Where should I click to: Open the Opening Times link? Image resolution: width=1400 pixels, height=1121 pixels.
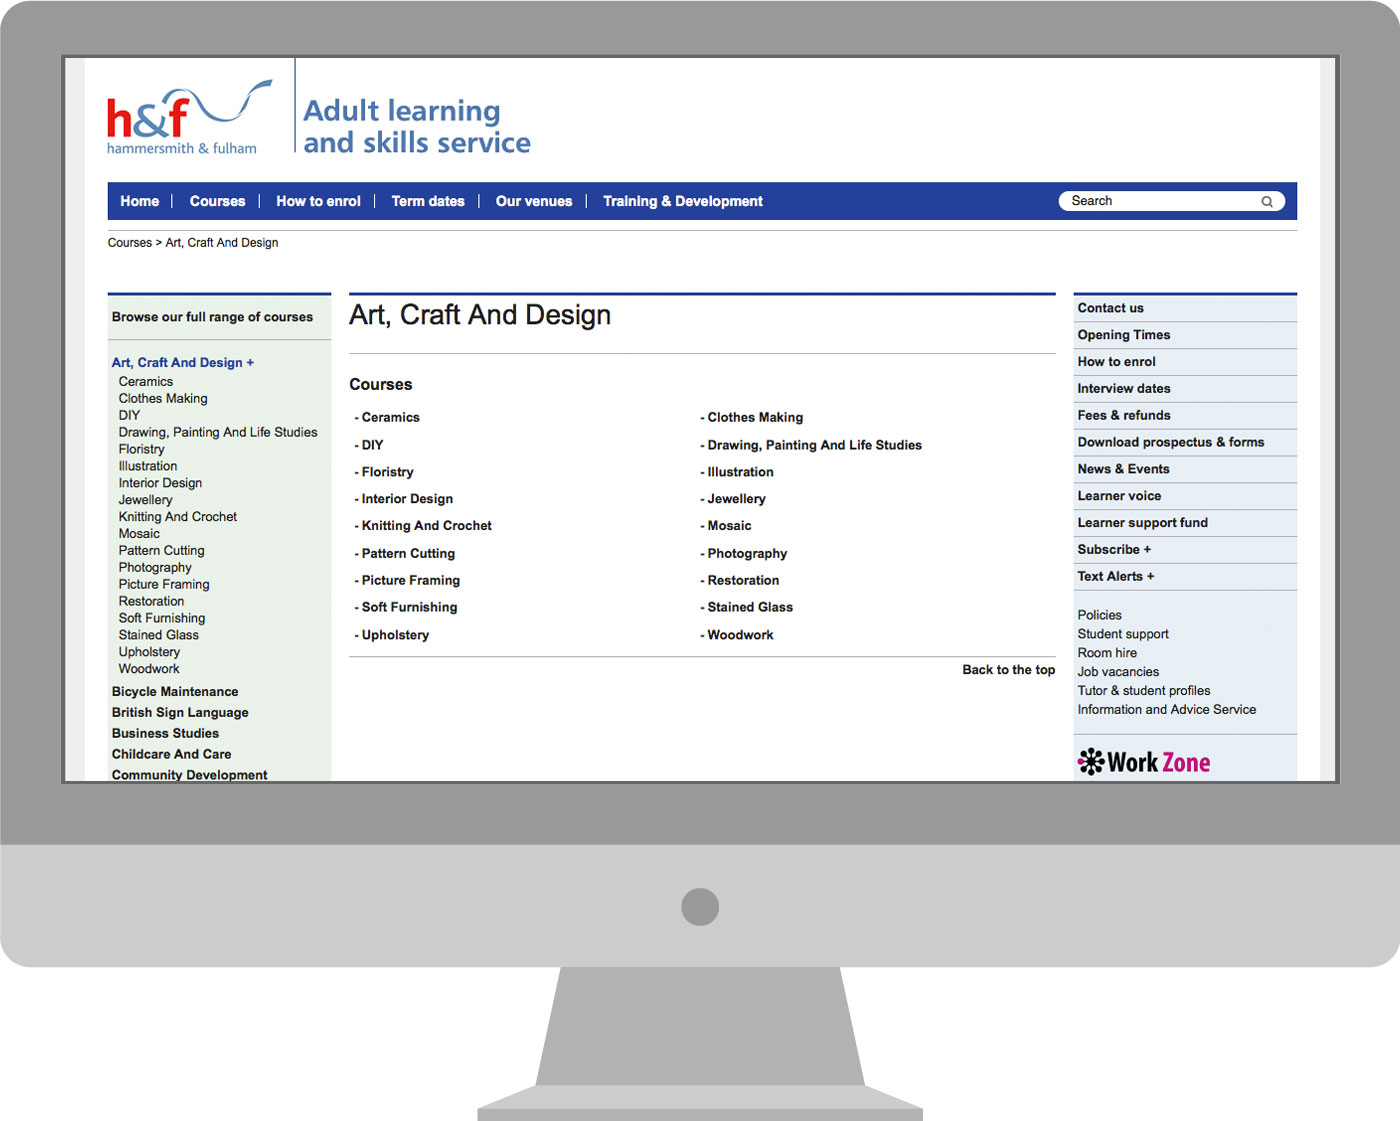(x=1124, y=335)
